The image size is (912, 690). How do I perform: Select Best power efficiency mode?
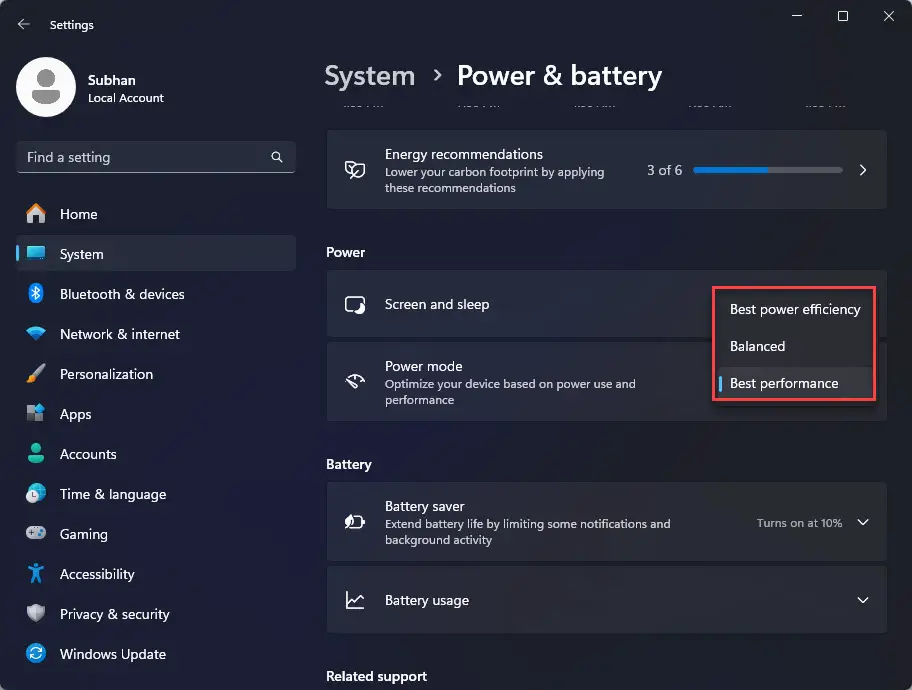click(794, 309)
